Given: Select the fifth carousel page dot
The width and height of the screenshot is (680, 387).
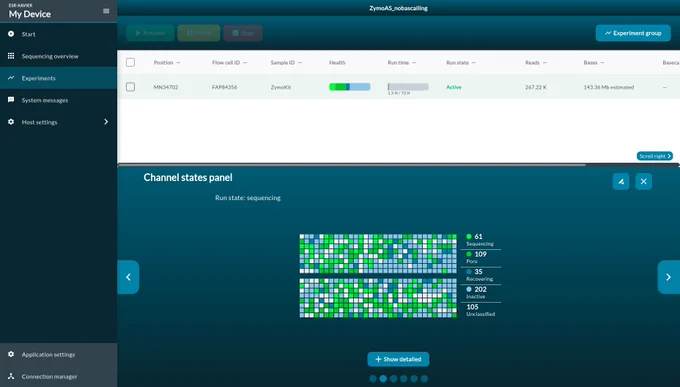Looking at the screenshot, I should pyautogui.click(x=414, y=379).
